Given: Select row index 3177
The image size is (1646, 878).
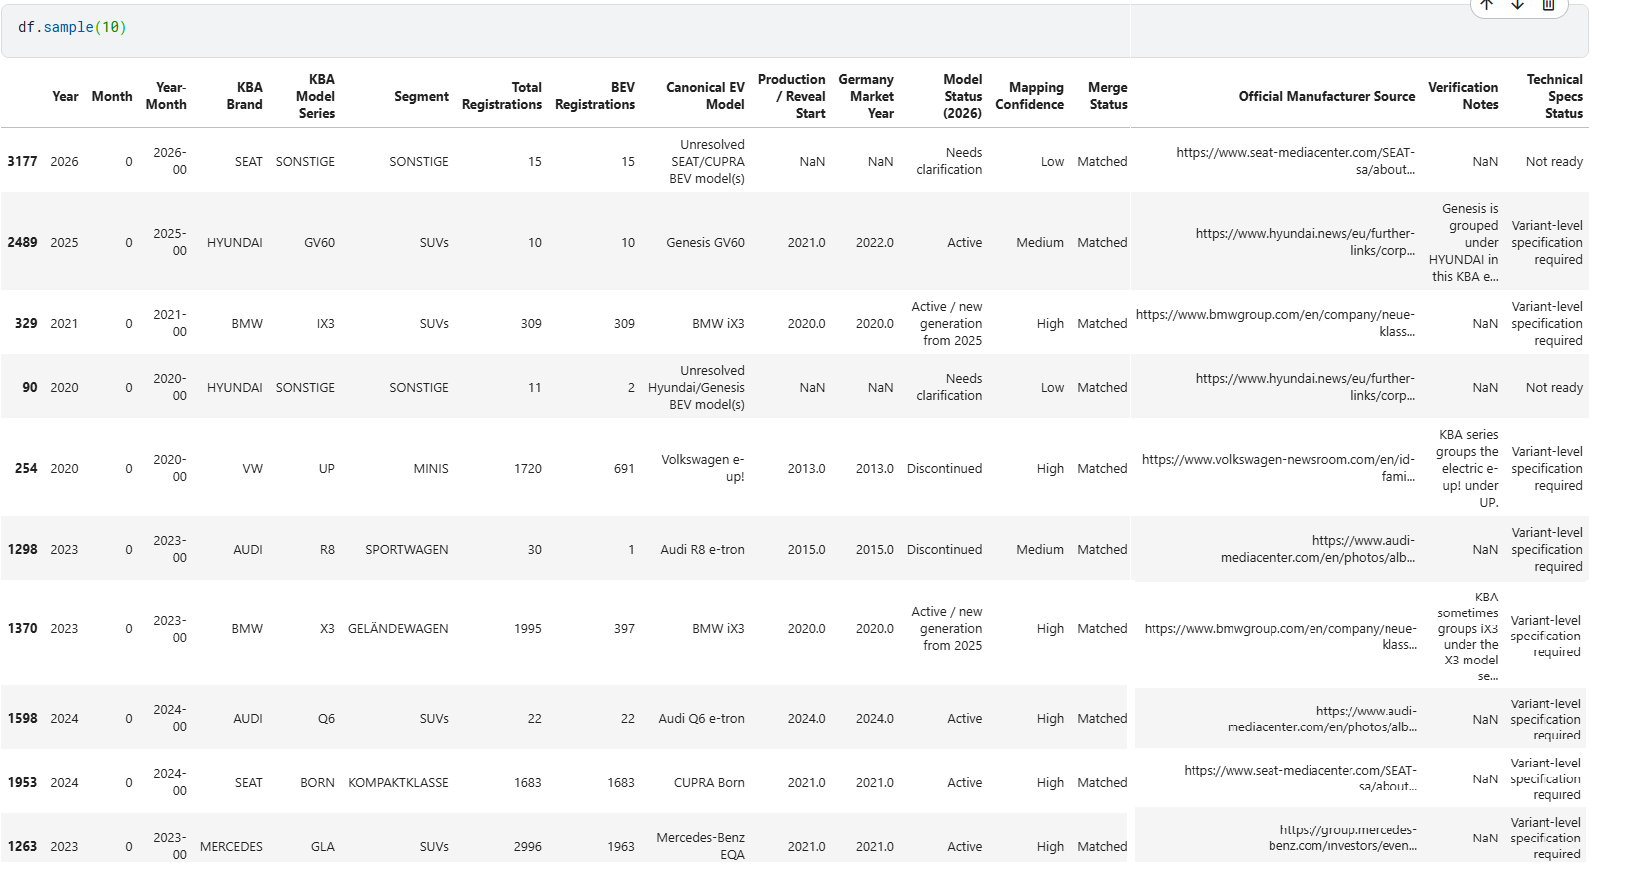Looking at the screenshot, I should tap(22, 161).
